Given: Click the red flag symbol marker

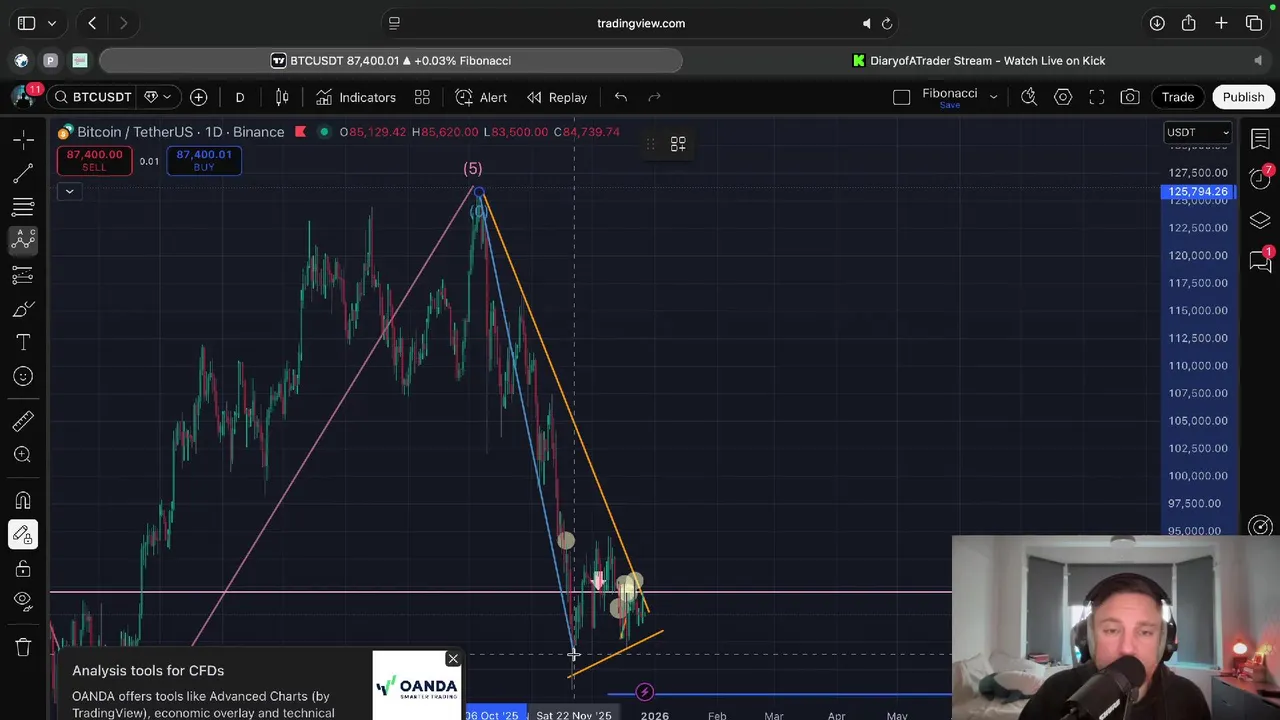Looking at the screenshot, I should click(300, 132).
